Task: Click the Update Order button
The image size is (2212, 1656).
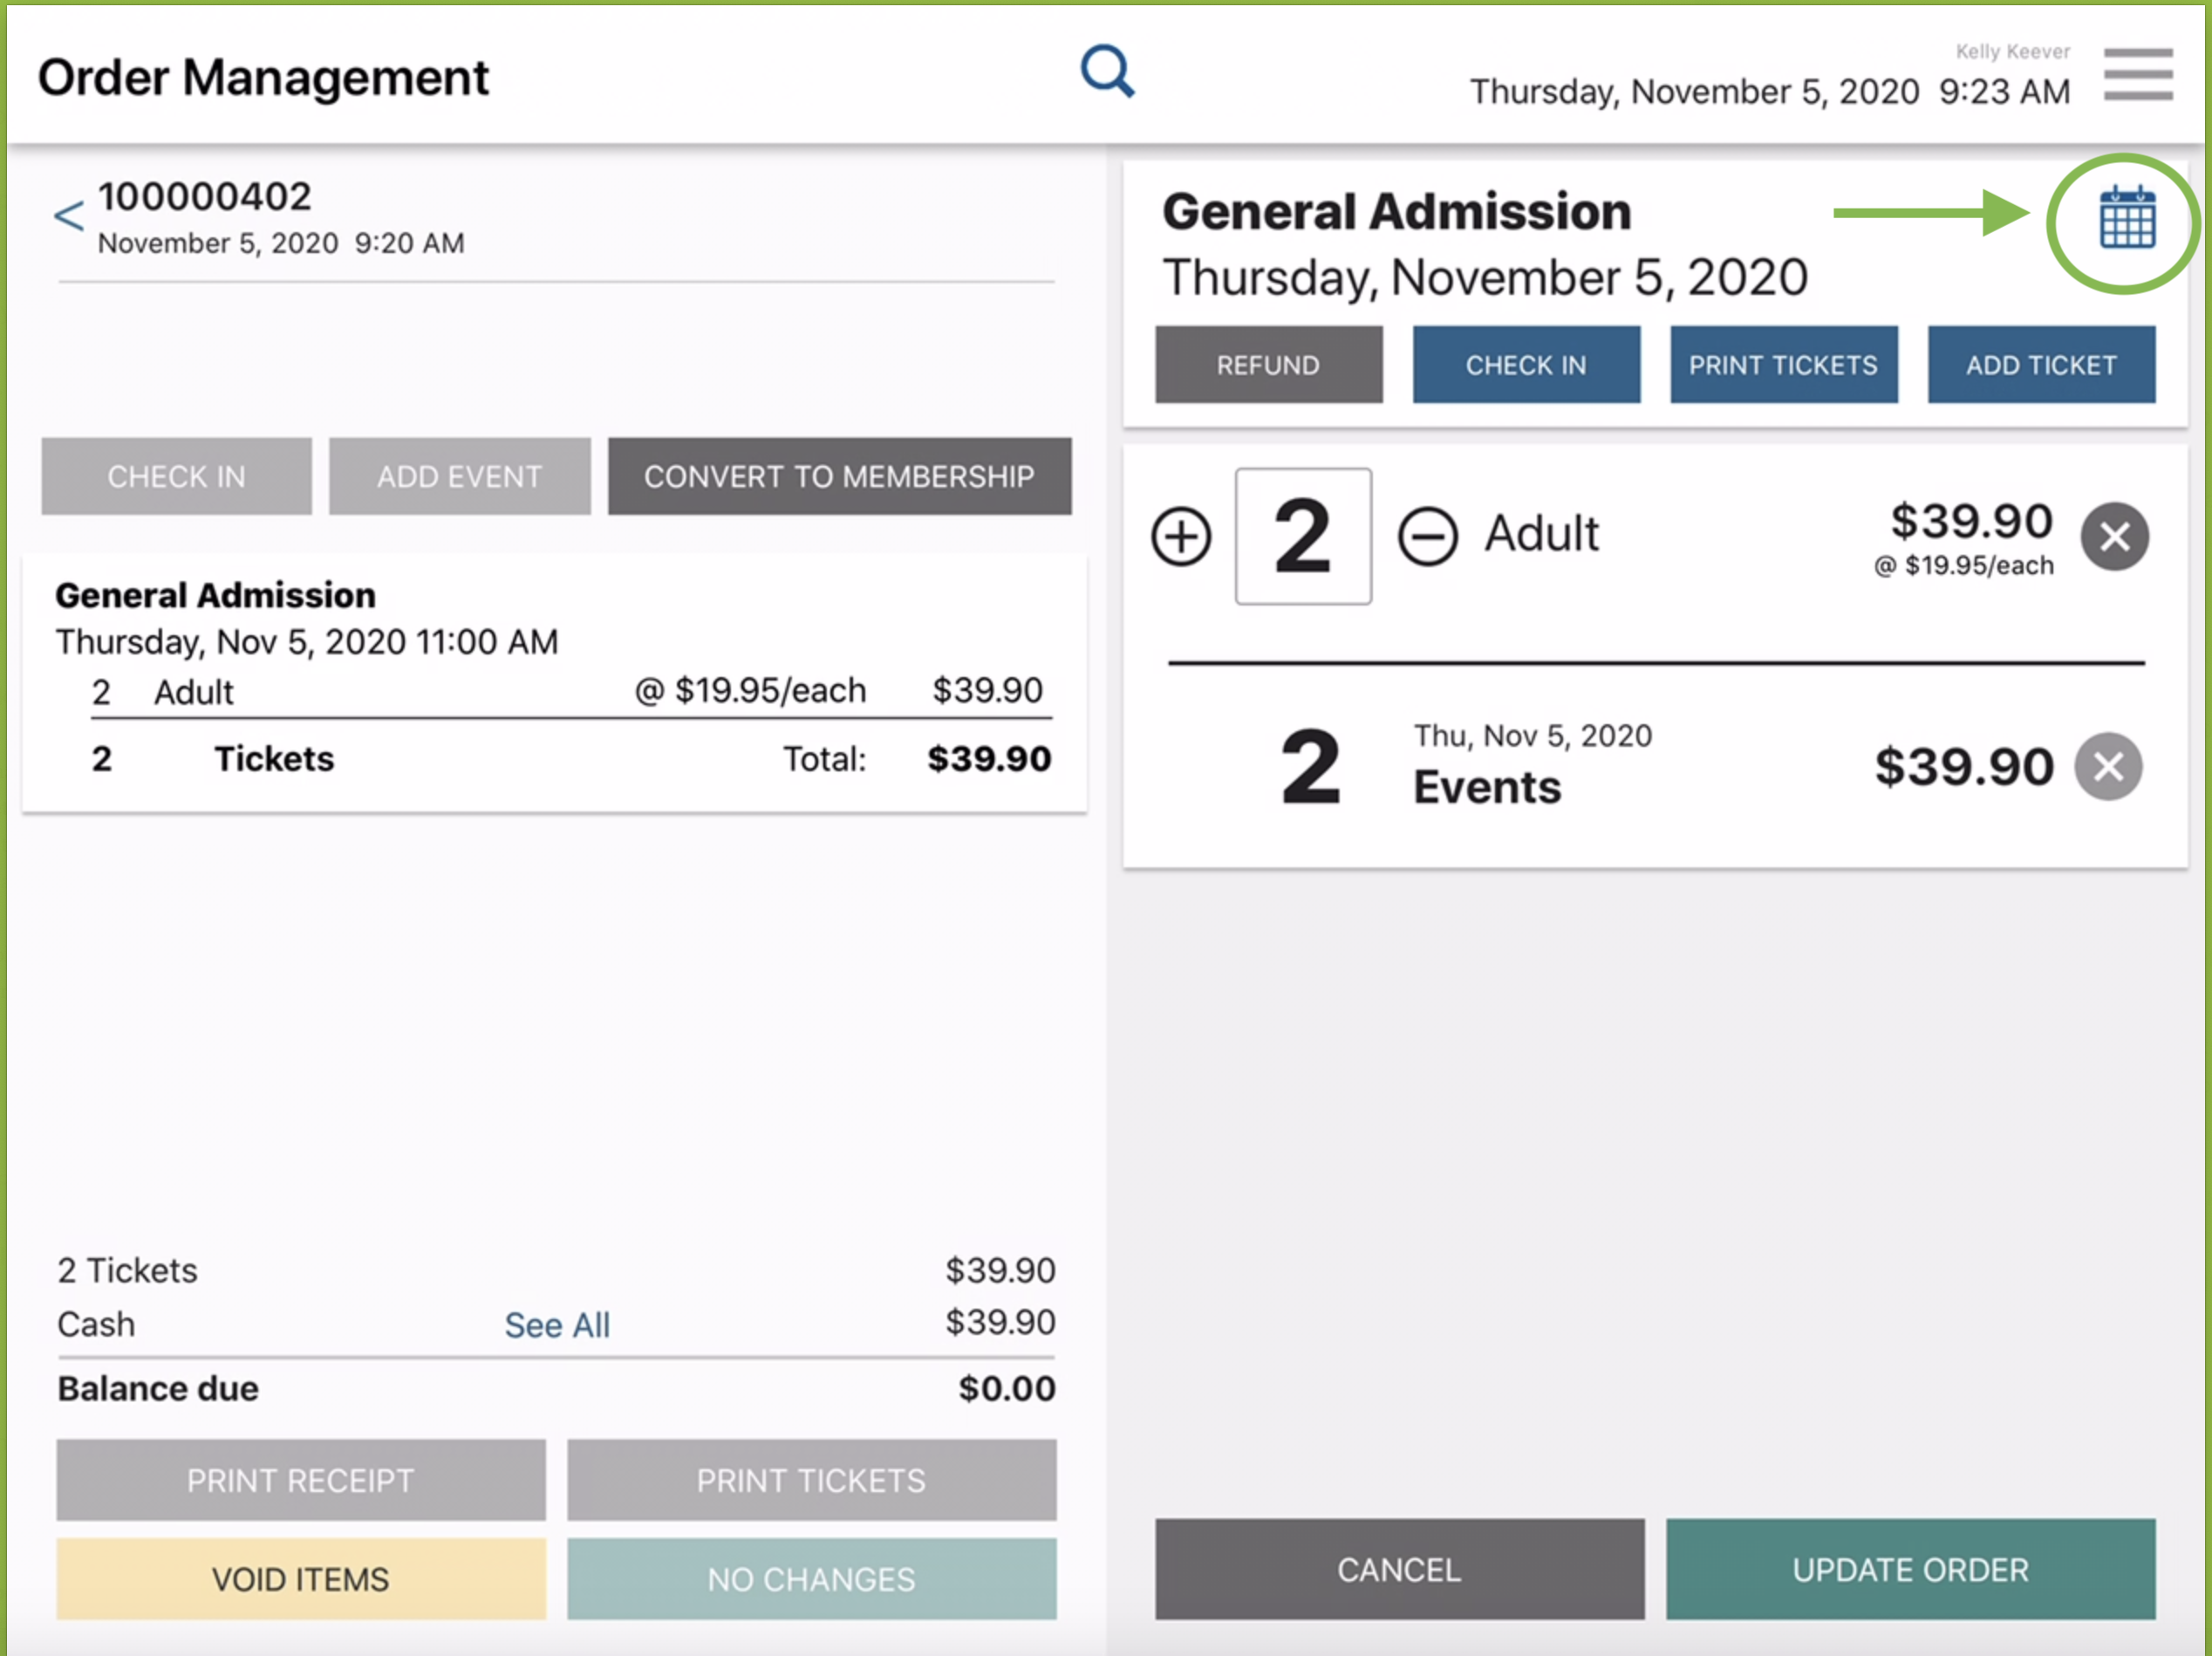Action: pyautogui.click(x=1909, y=1569)
